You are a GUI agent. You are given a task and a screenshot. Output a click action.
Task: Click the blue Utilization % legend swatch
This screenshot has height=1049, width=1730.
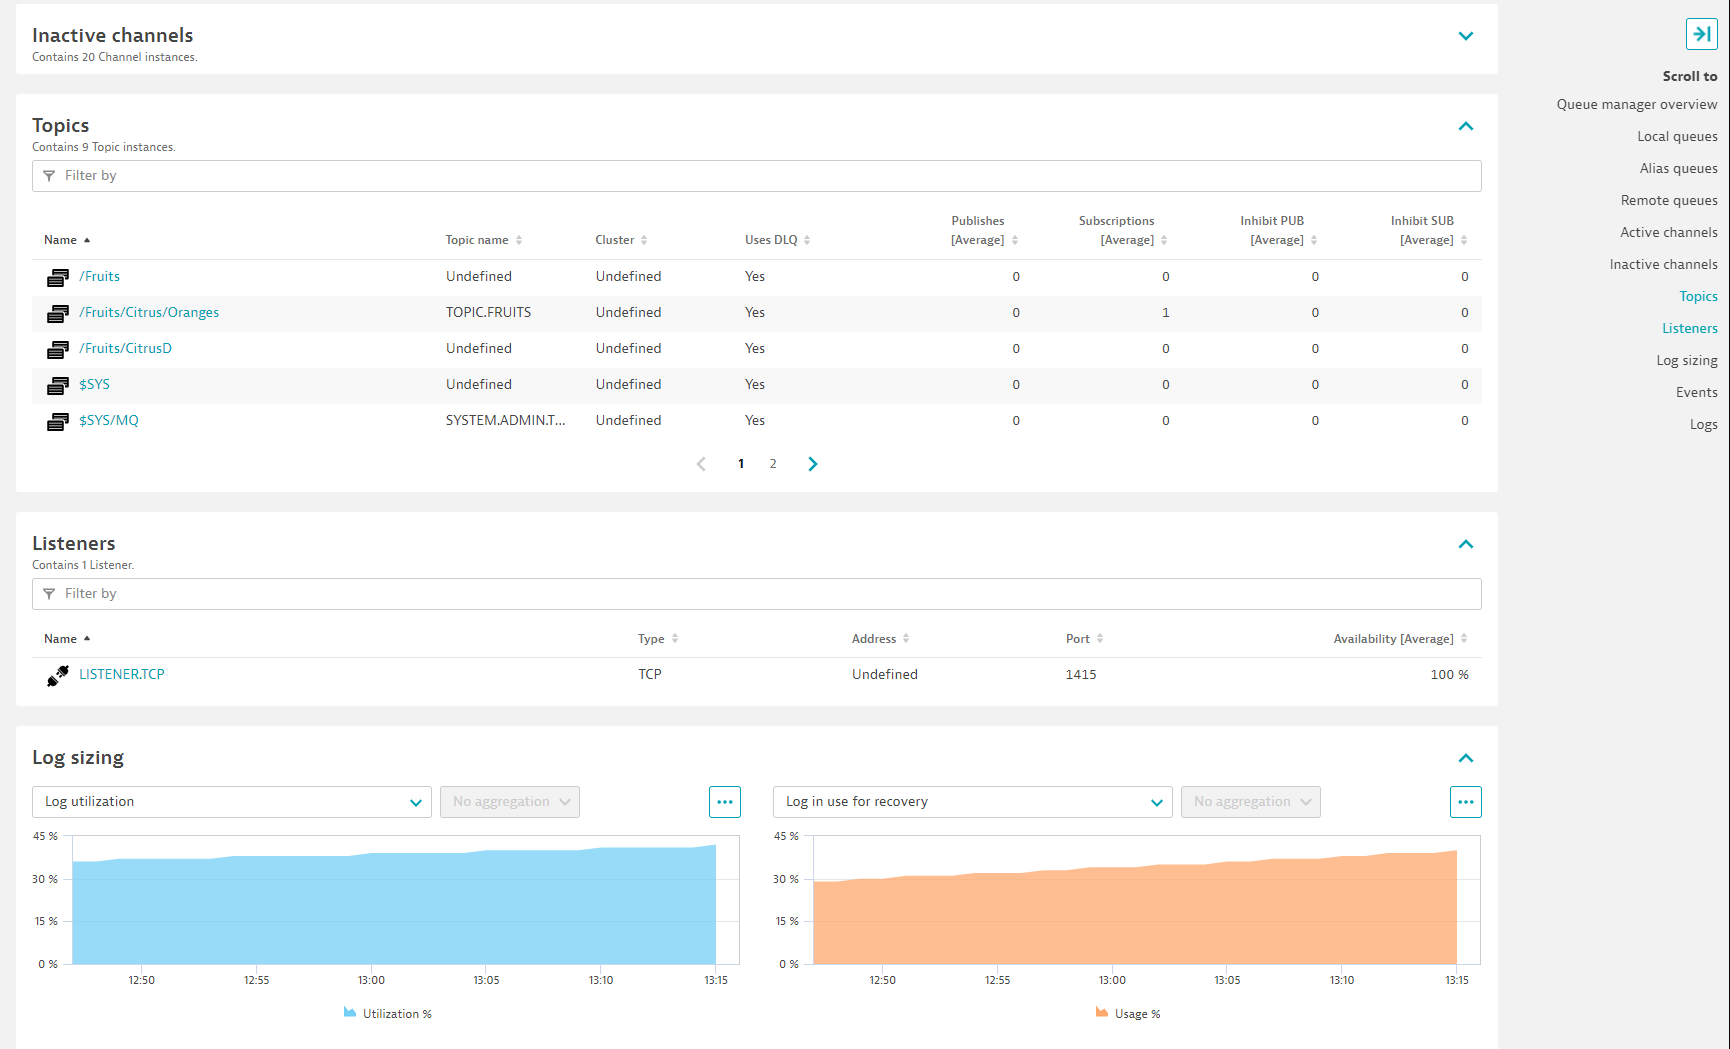pyautogui.click(x=350, y=1013)
